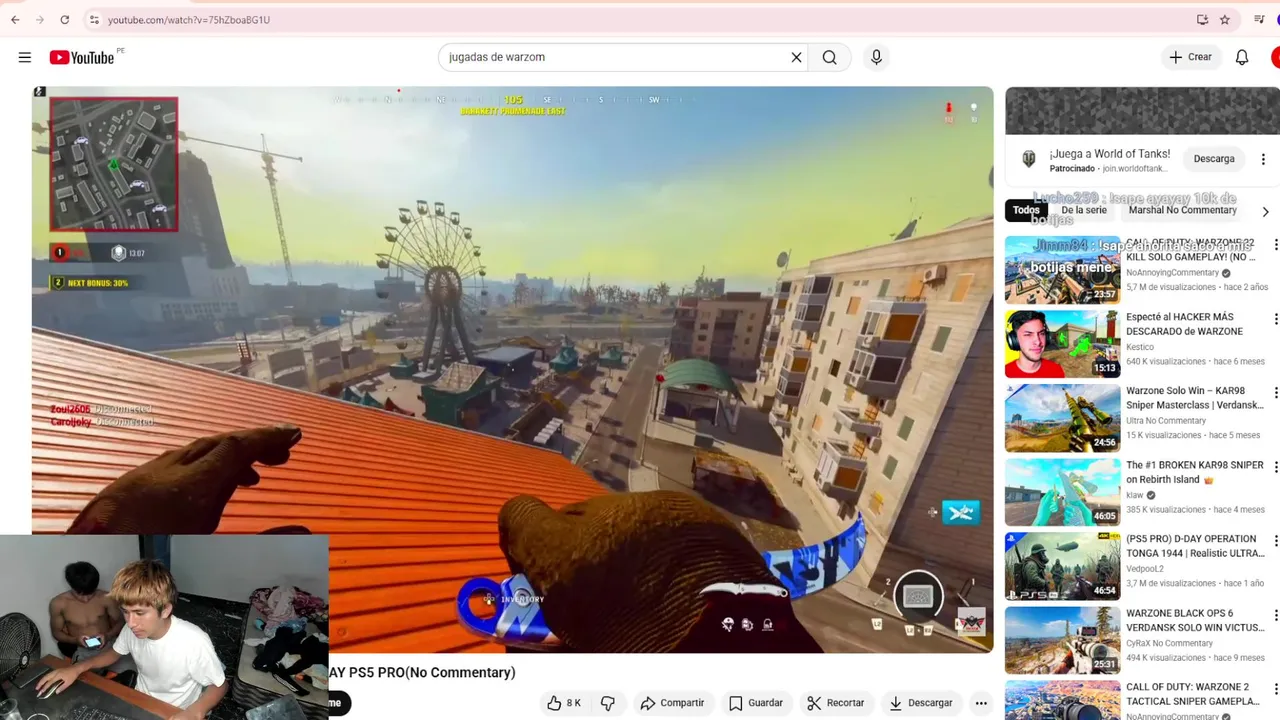
Task: Clear the search query with the X
Action: point(796,57)
